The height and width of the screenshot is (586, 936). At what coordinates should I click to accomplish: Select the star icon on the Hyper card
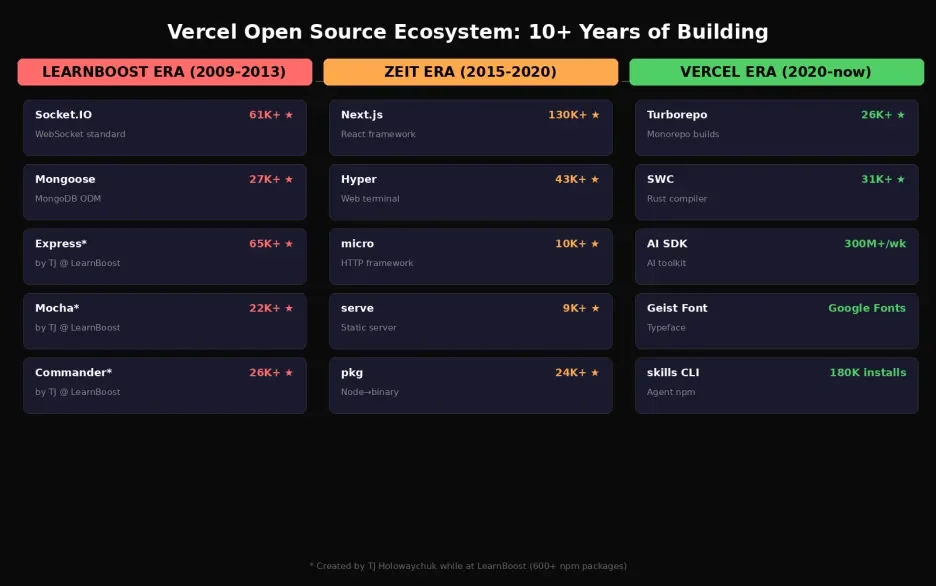[x=596, y=179]
